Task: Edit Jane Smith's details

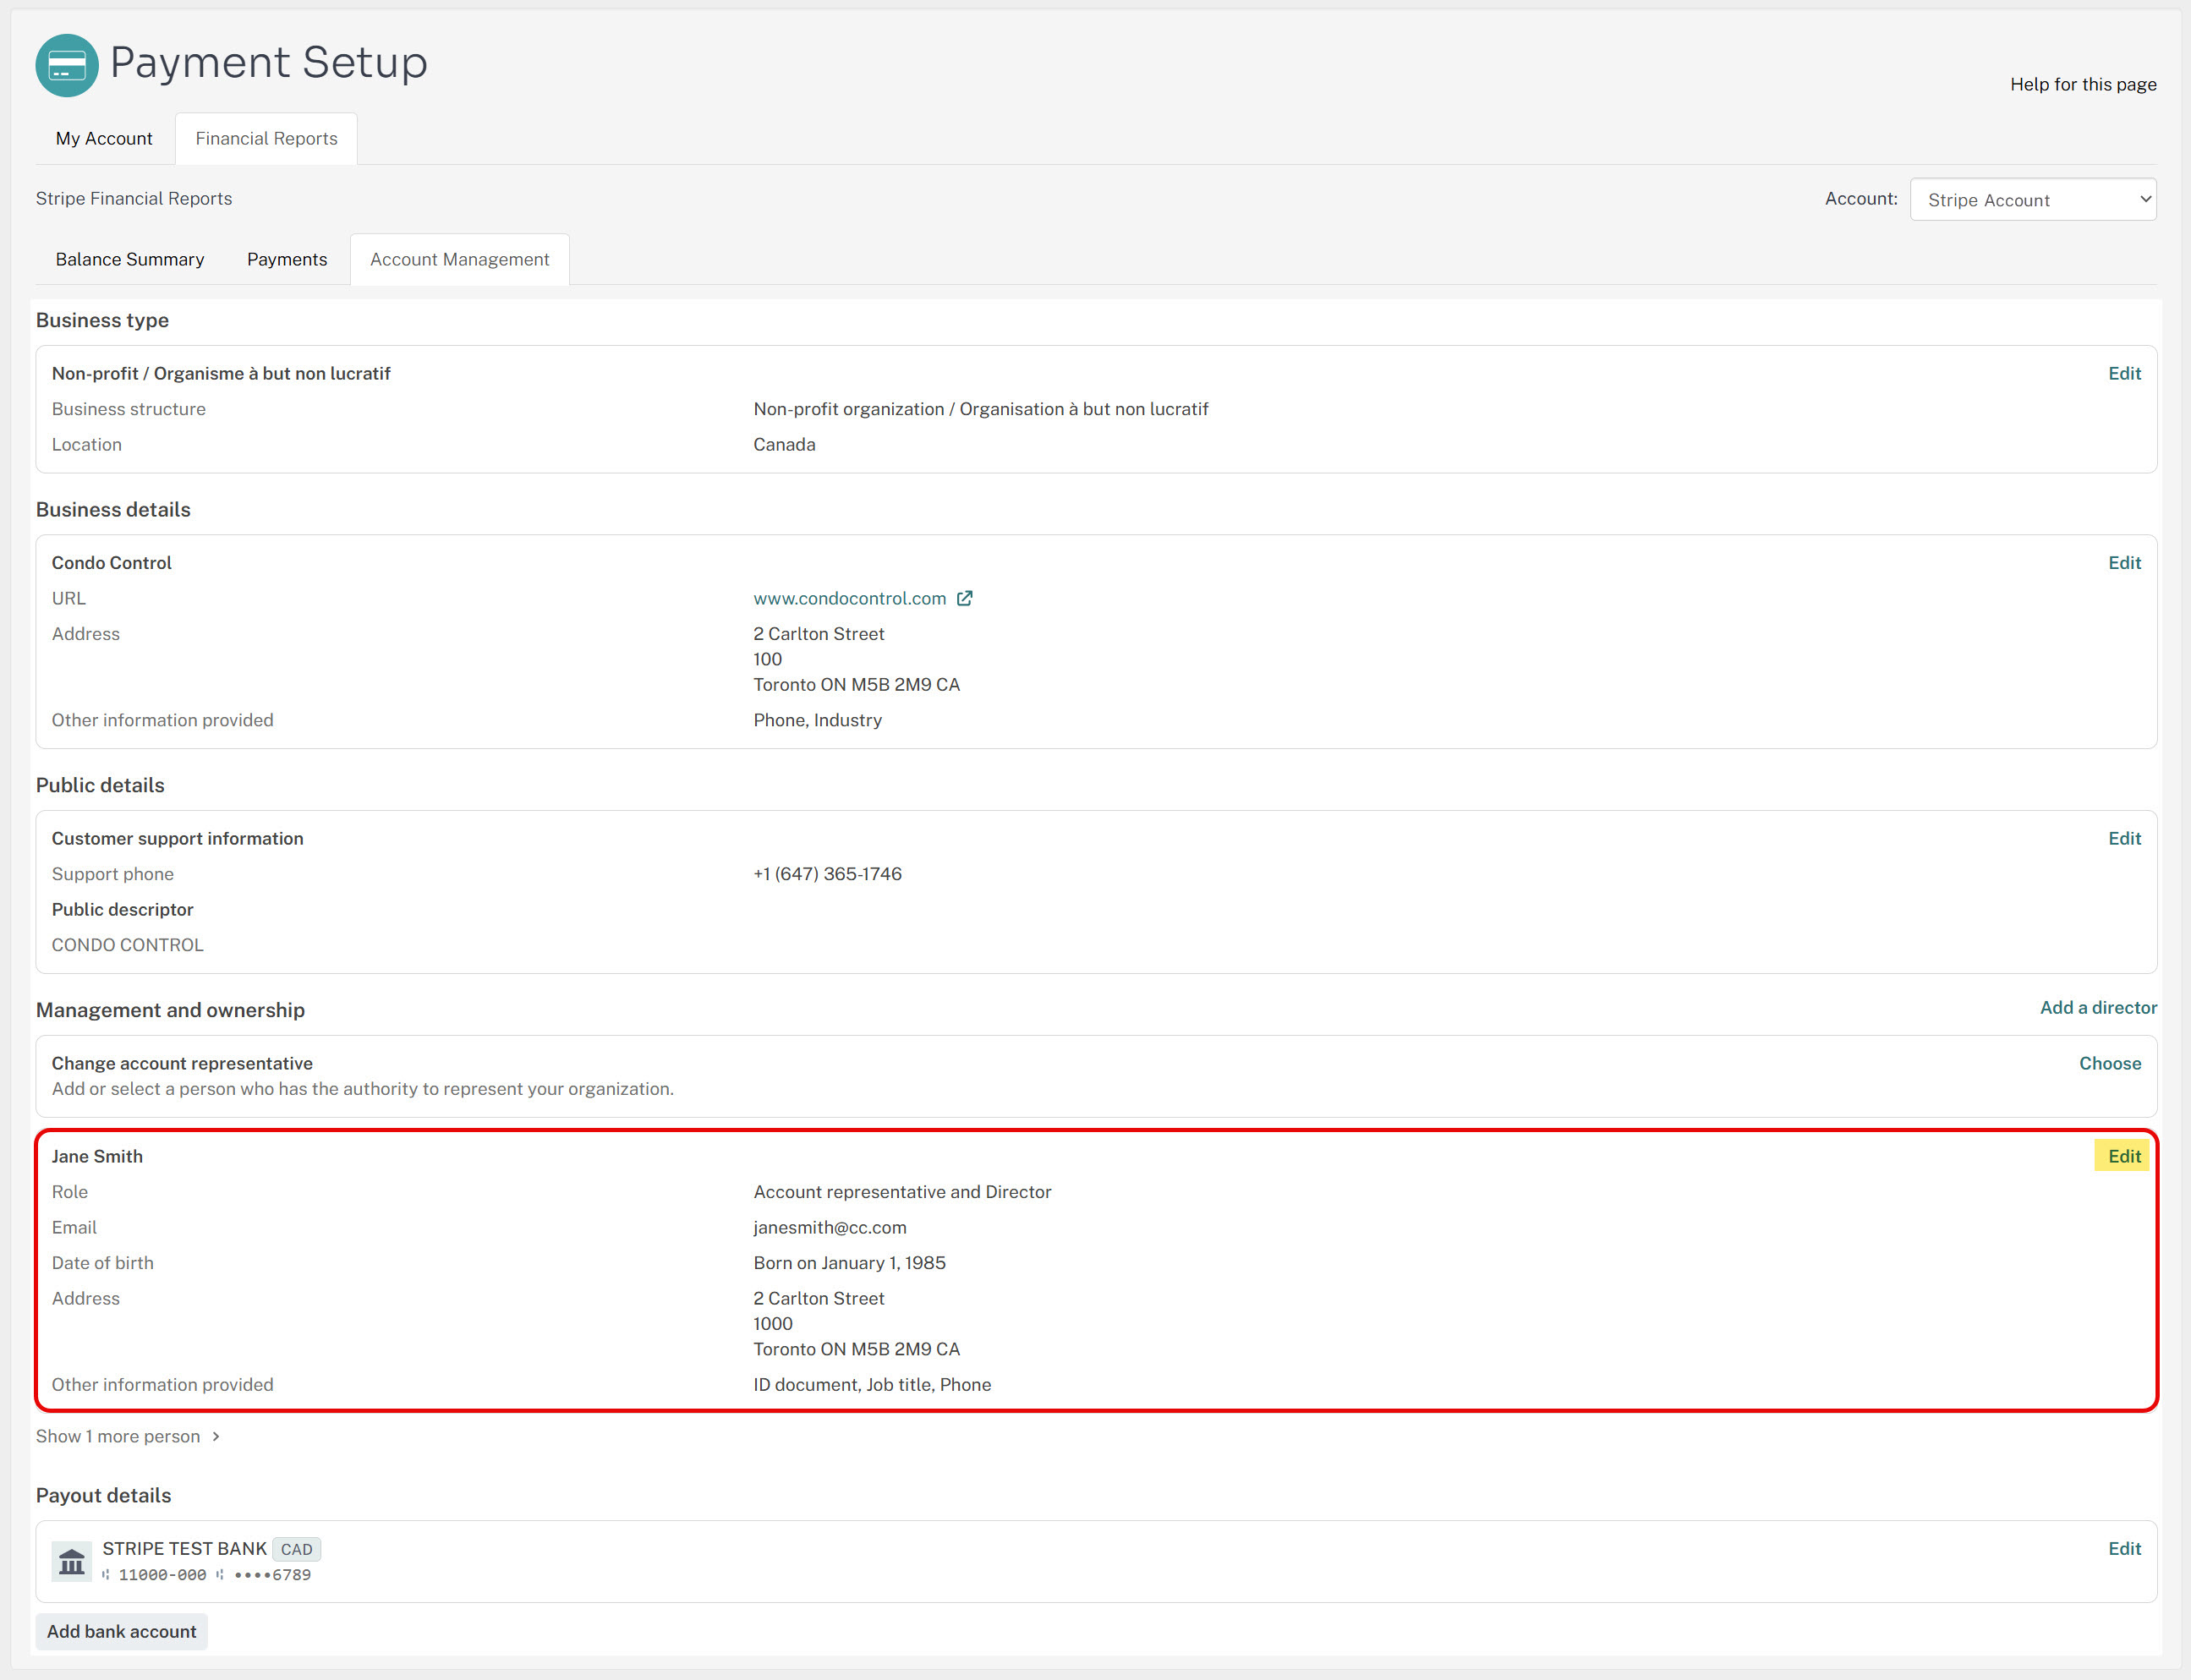Action: point(2124,1156)
